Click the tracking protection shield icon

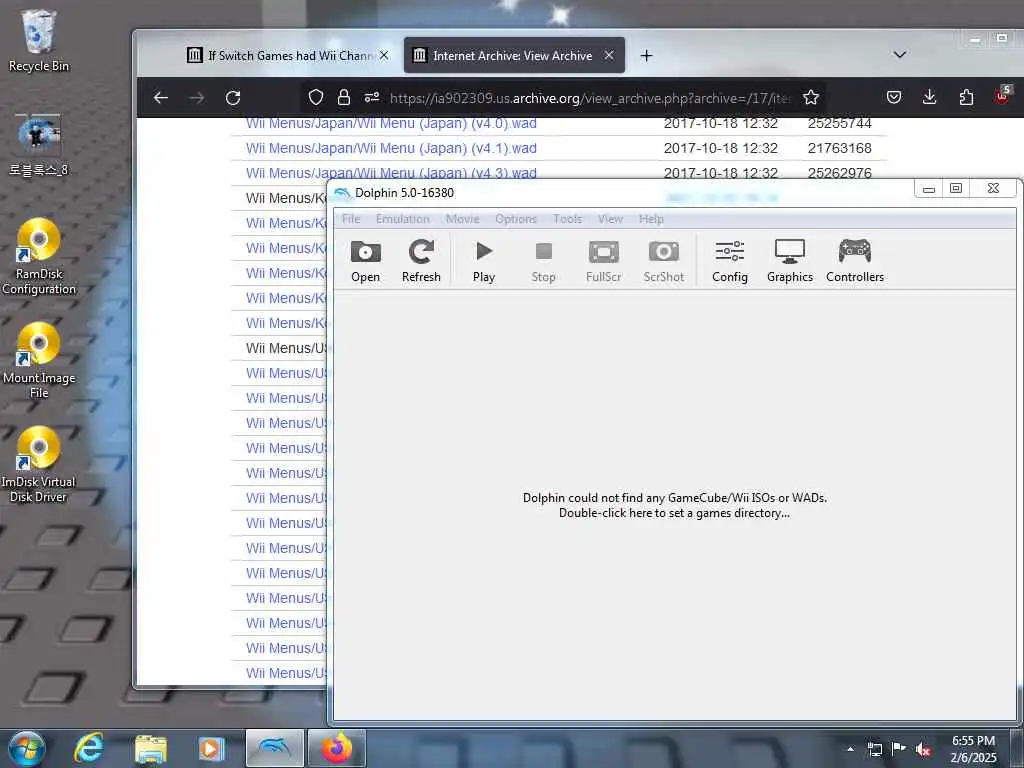pos(316,97)
